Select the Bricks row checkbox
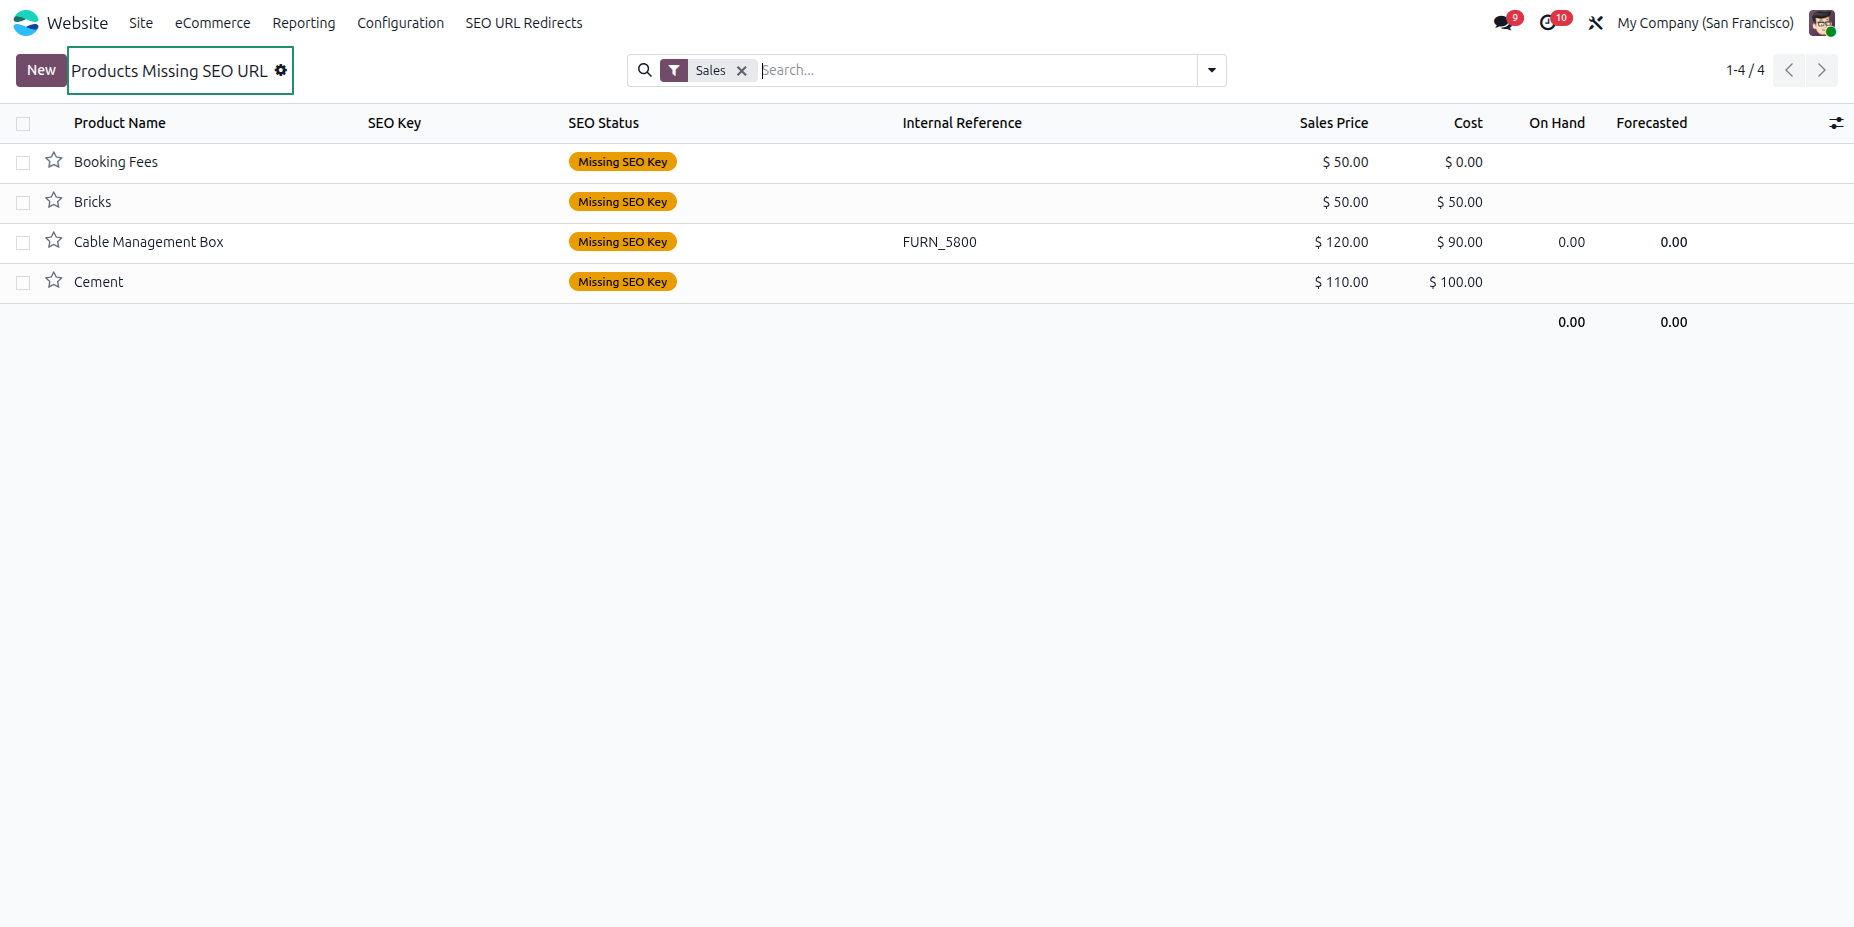This screenshot has width=1854, height=927. pos(23,203)
